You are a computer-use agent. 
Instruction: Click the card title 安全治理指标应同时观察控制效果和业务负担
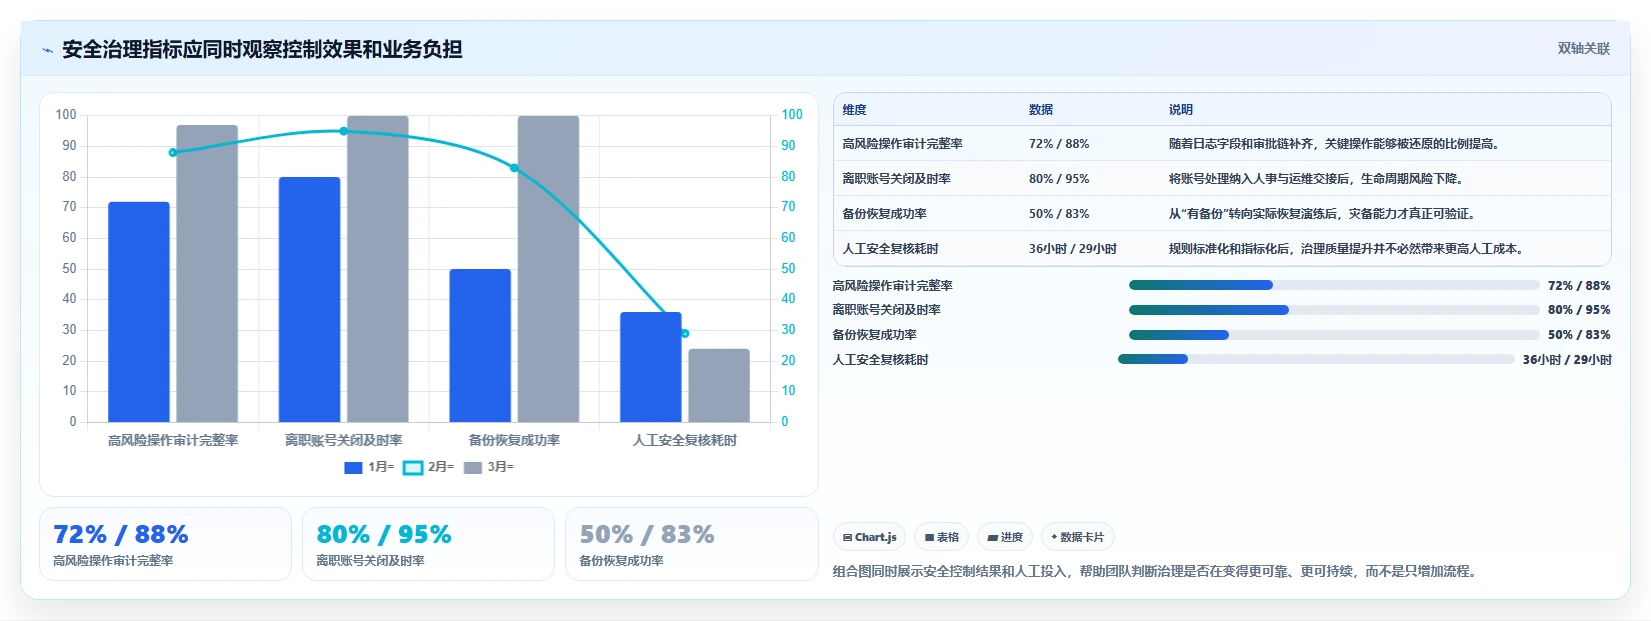[x=262, y=50]
